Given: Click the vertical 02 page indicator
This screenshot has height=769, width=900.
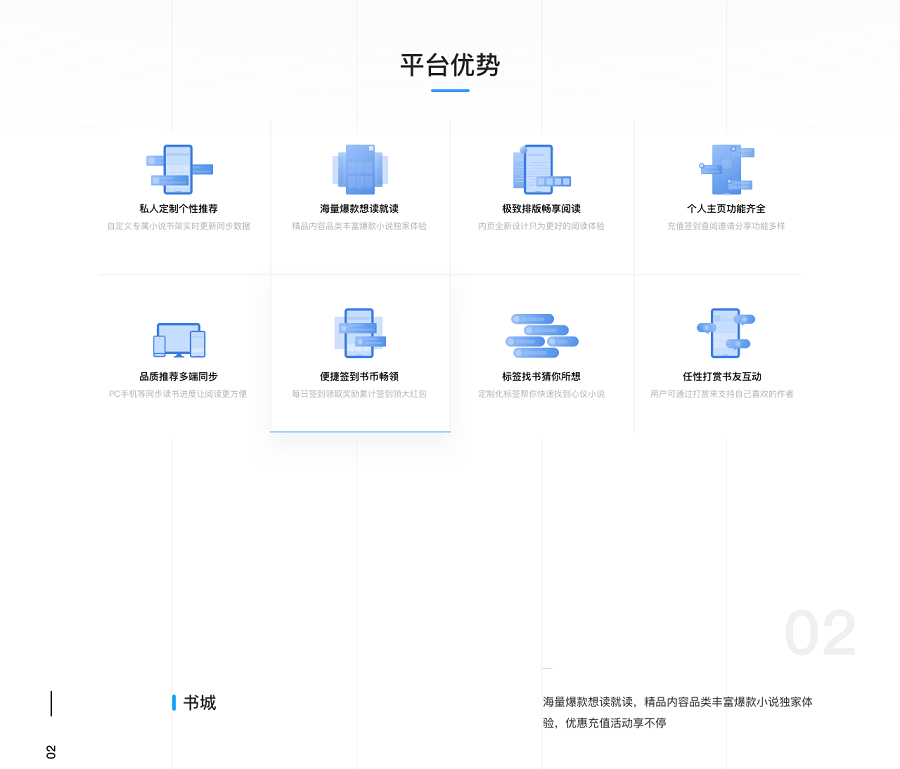Looking at the screenshot, I should pyautogui.click(x=51, y=752).
